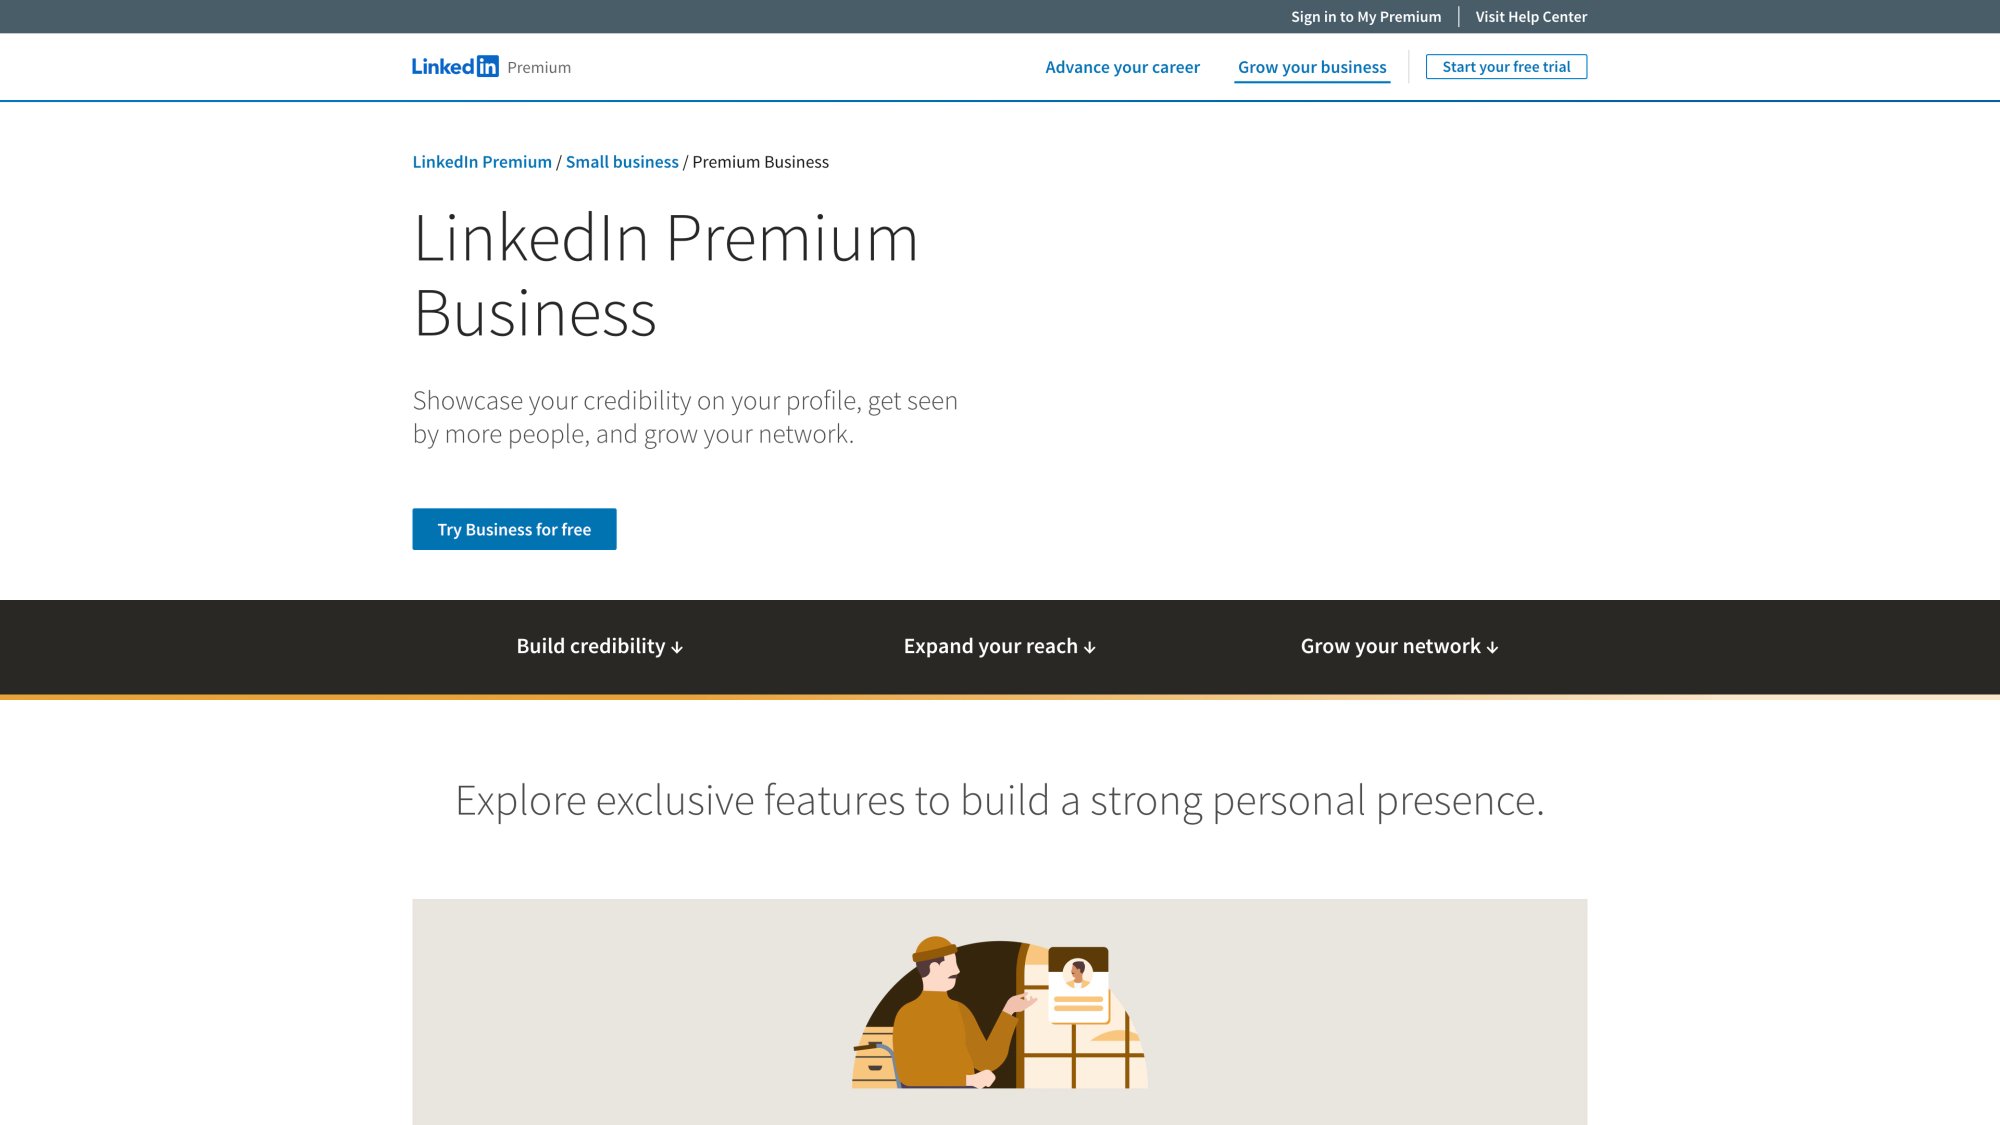Visit the Help Center

[x=1530, y=17]
